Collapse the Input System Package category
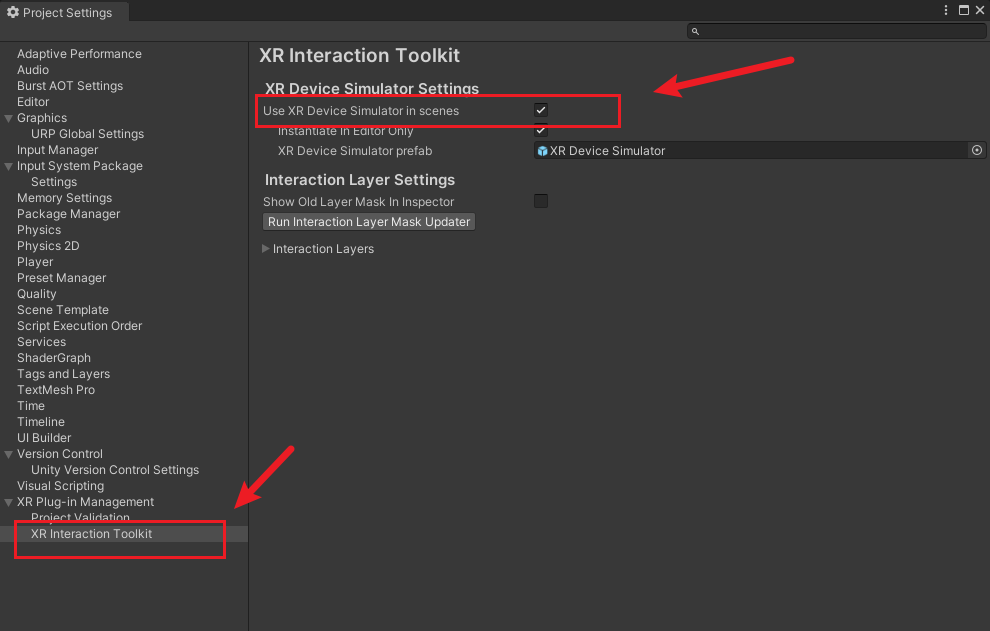This screenshot has height=631, width=990. pos(9,166)
